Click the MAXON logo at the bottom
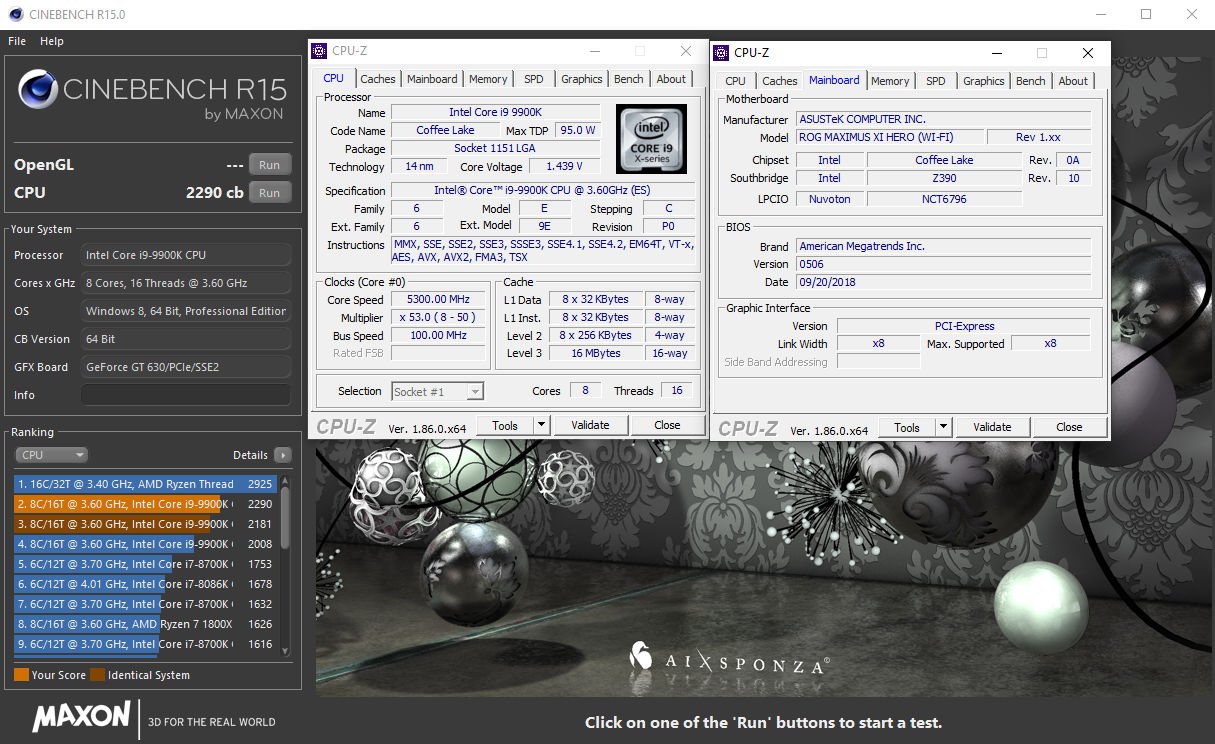This screenshot has width=1215, height=744. (81, 717)
